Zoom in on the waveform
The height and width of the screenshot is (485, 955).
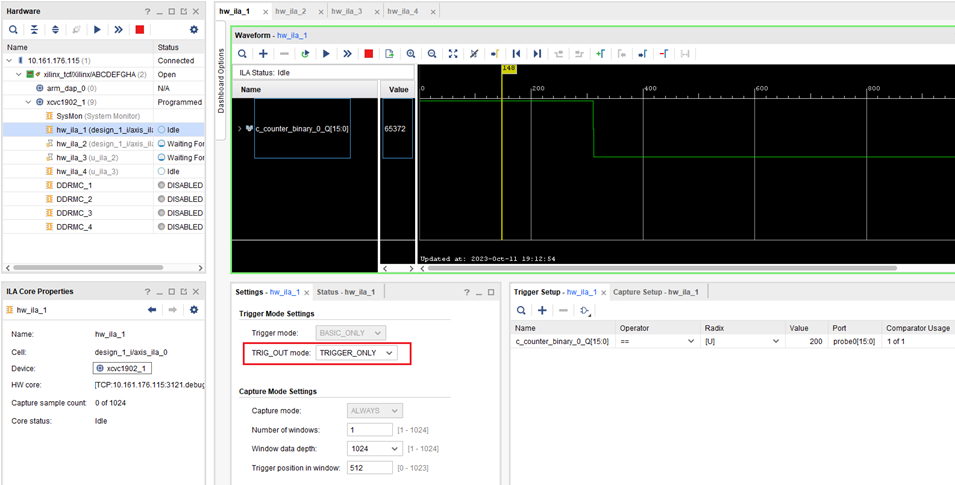pos(411,53)
